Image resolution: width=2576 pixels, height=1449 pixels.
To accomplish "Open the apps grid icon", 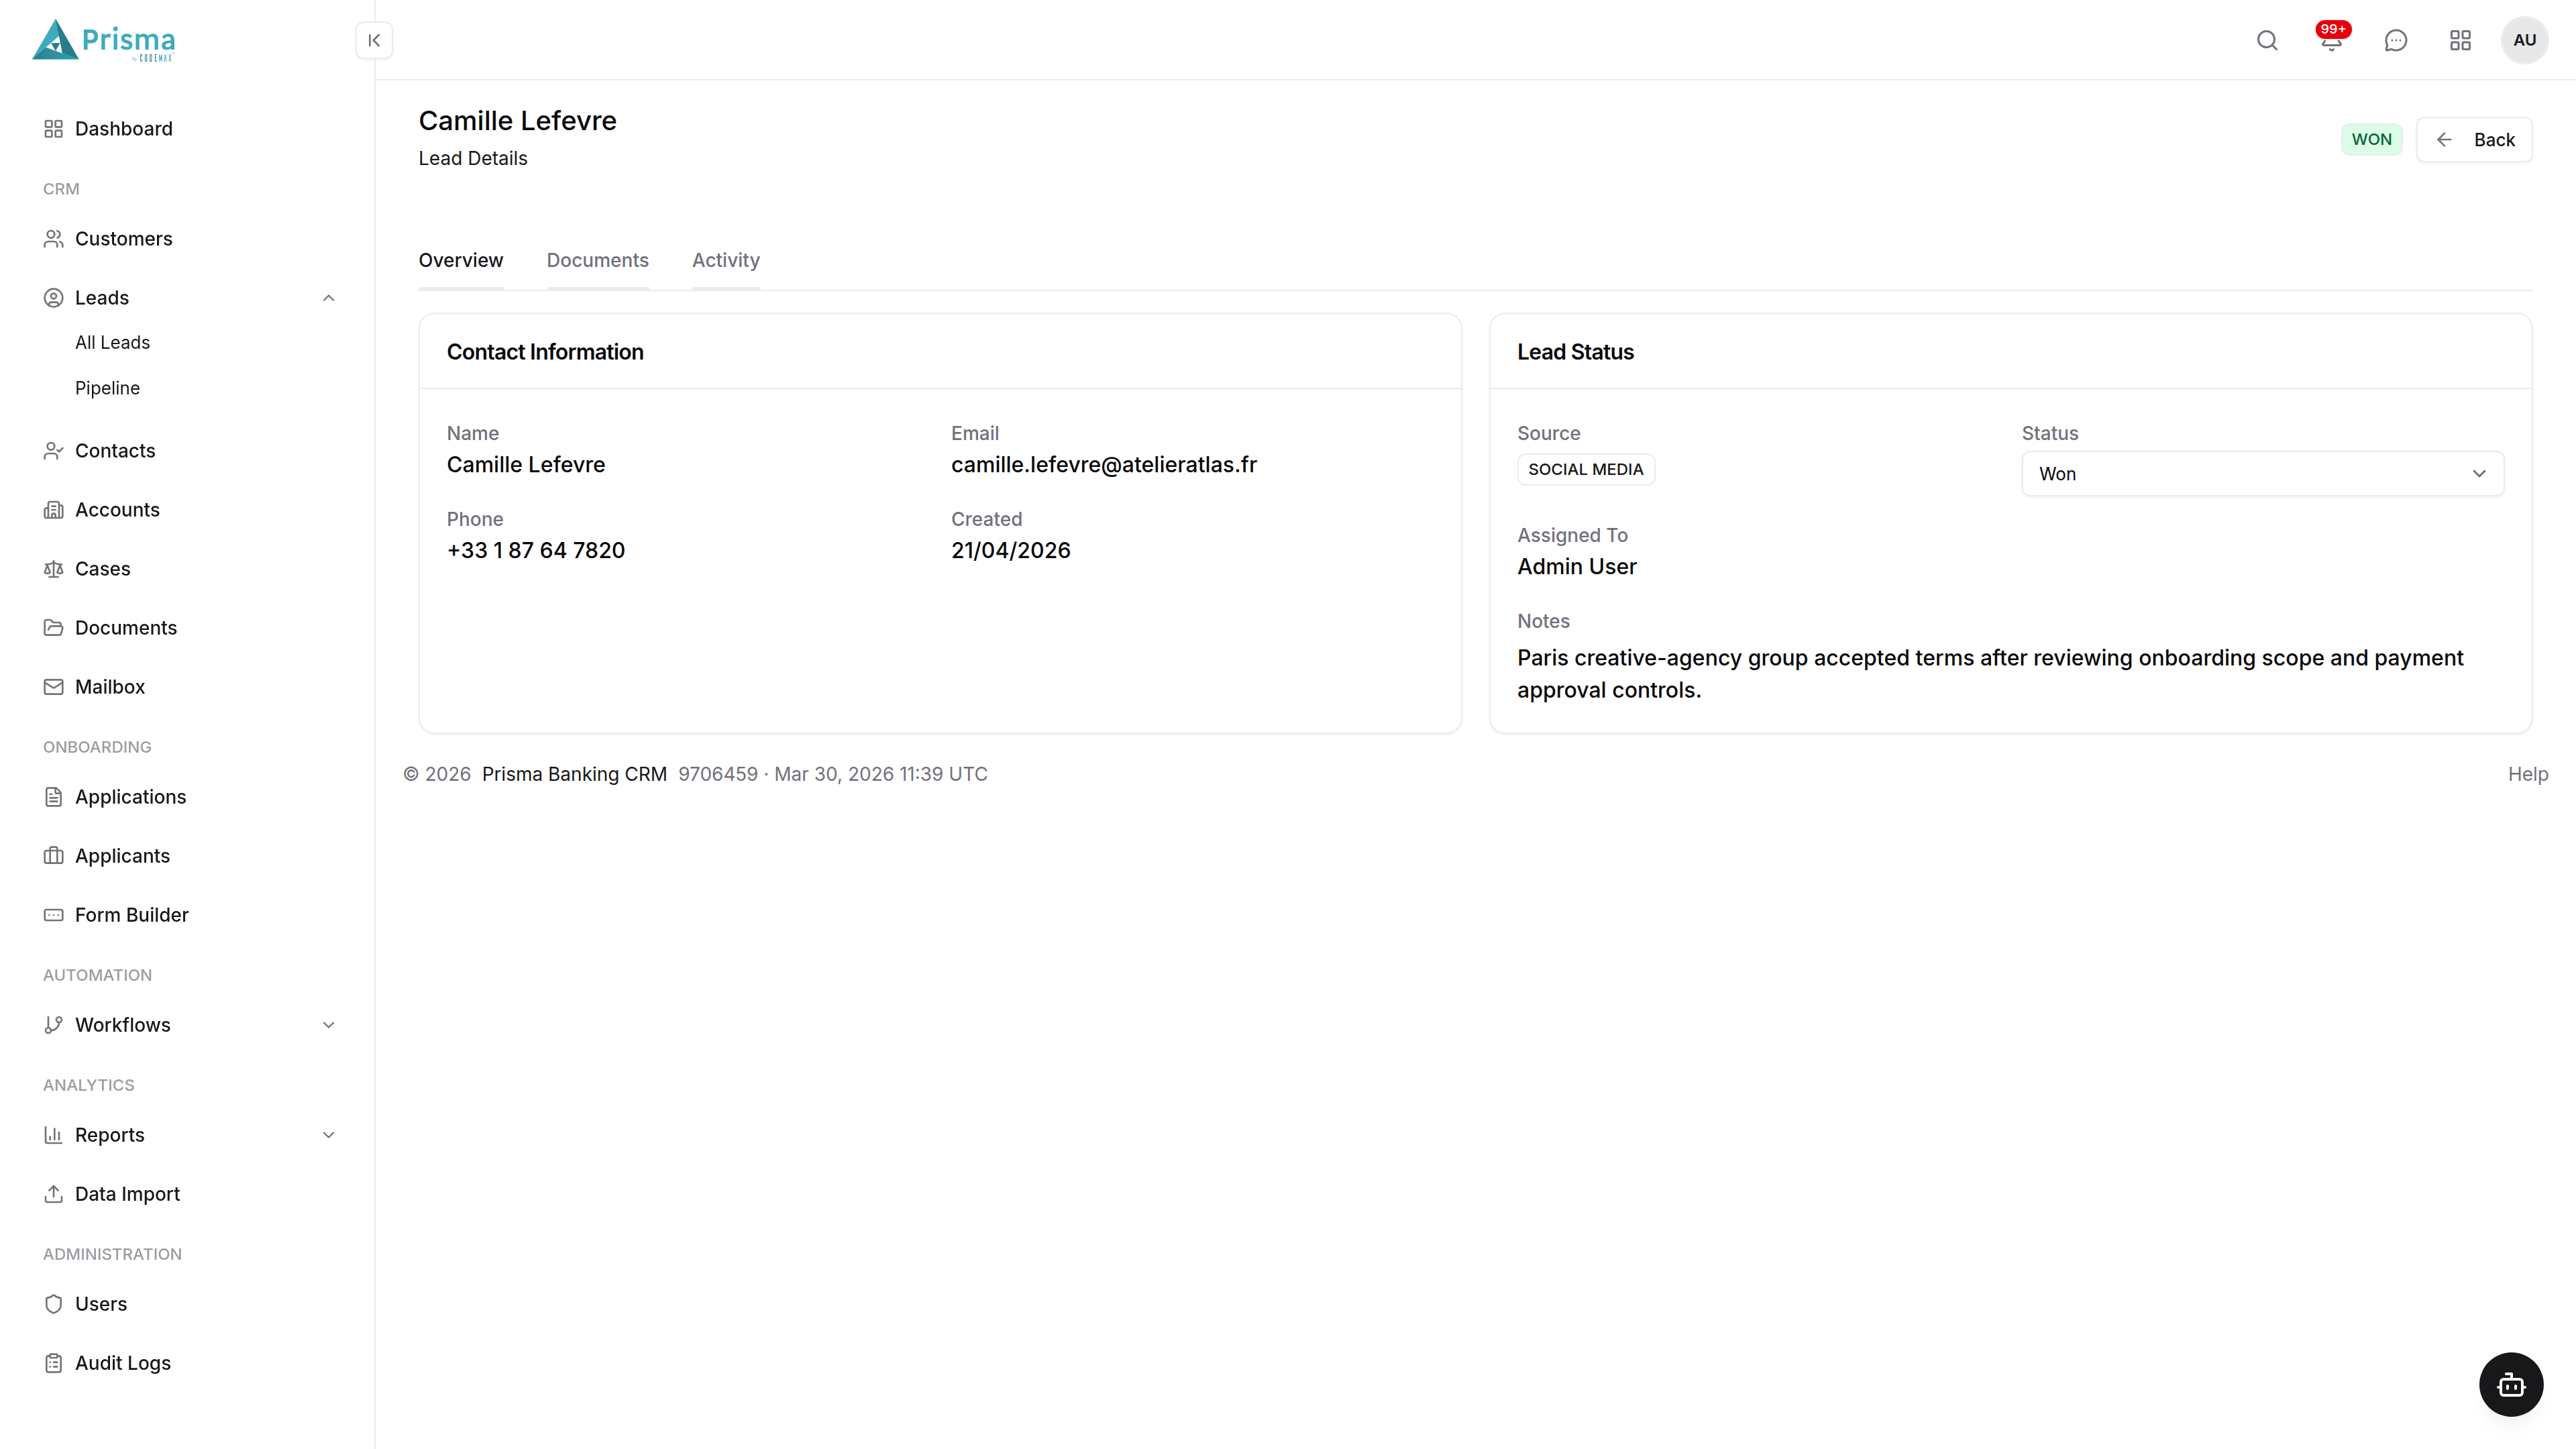I will click(2460, 40).
